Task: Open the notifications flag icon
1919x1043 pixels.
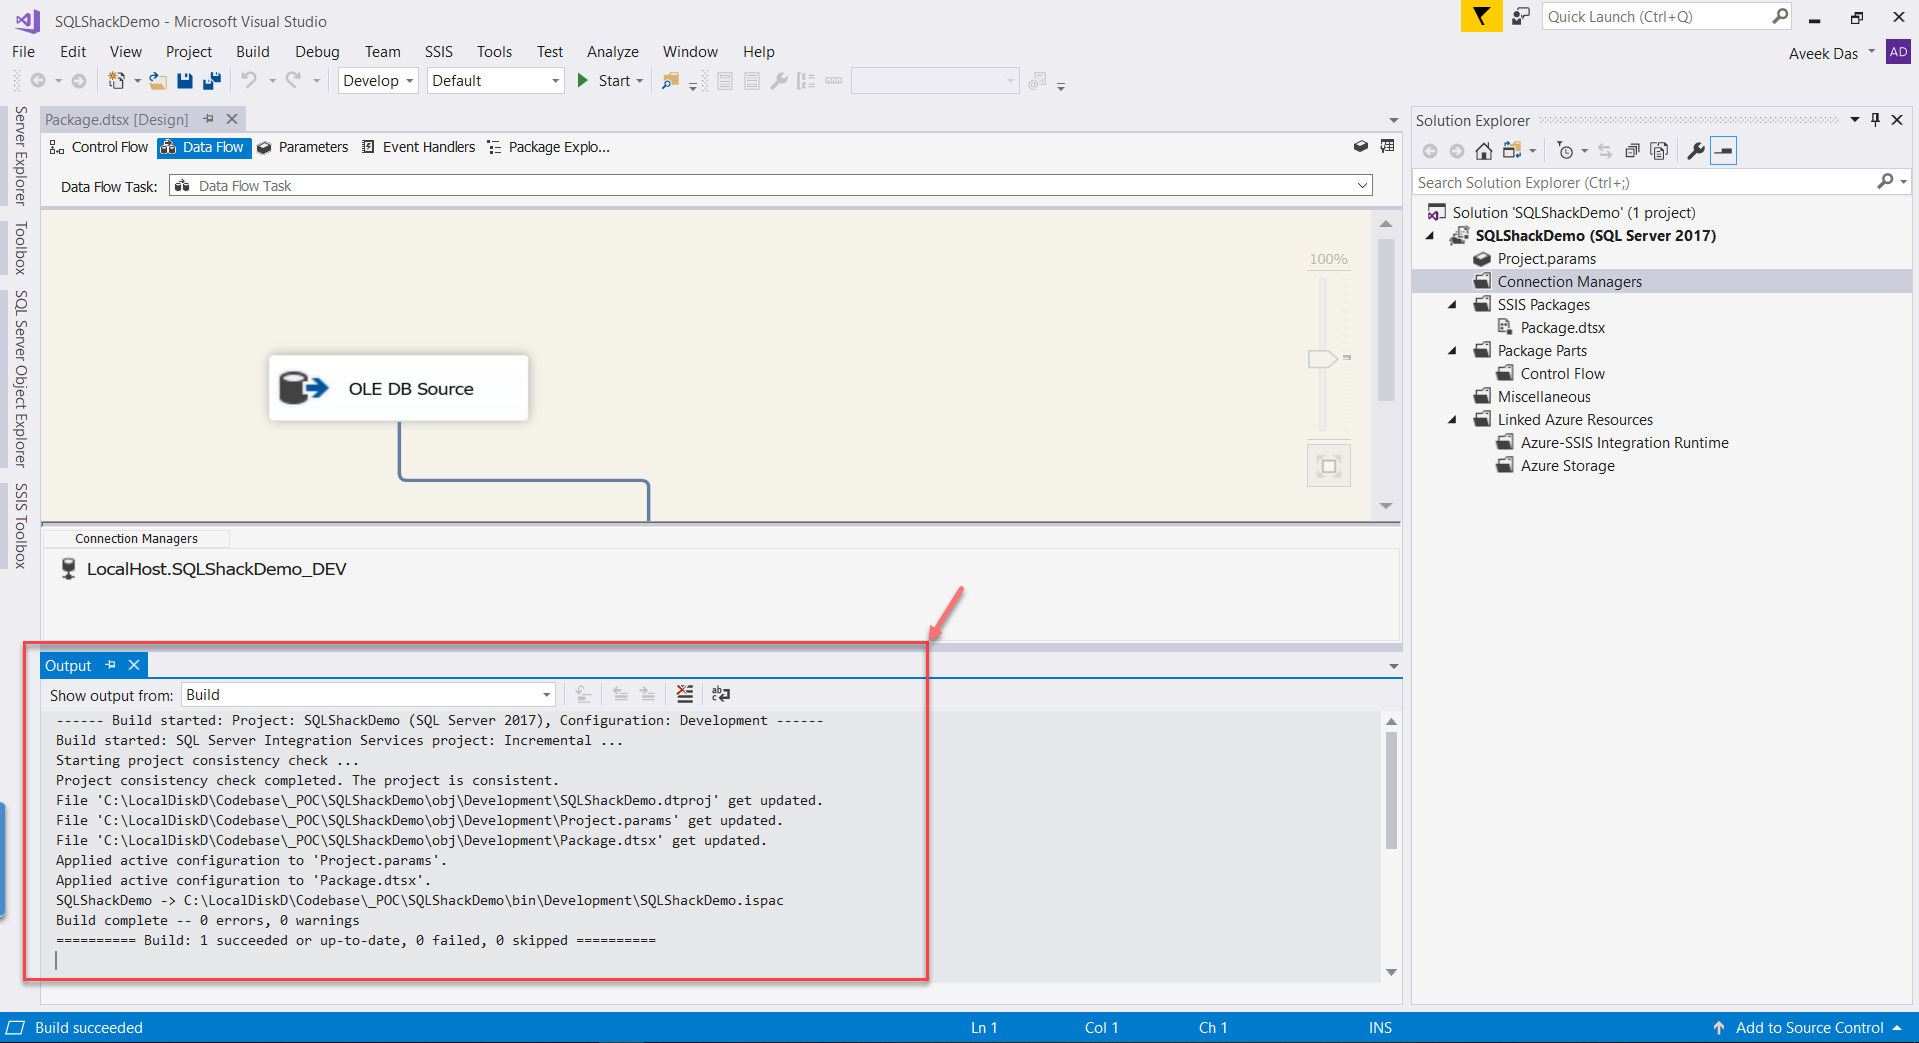Action: pyautogui.click(x=1481, y=17)
